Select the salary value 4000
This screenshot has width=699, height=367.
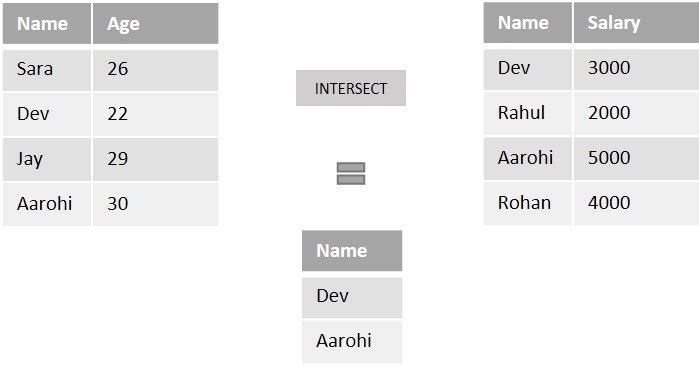coord(636,203)
